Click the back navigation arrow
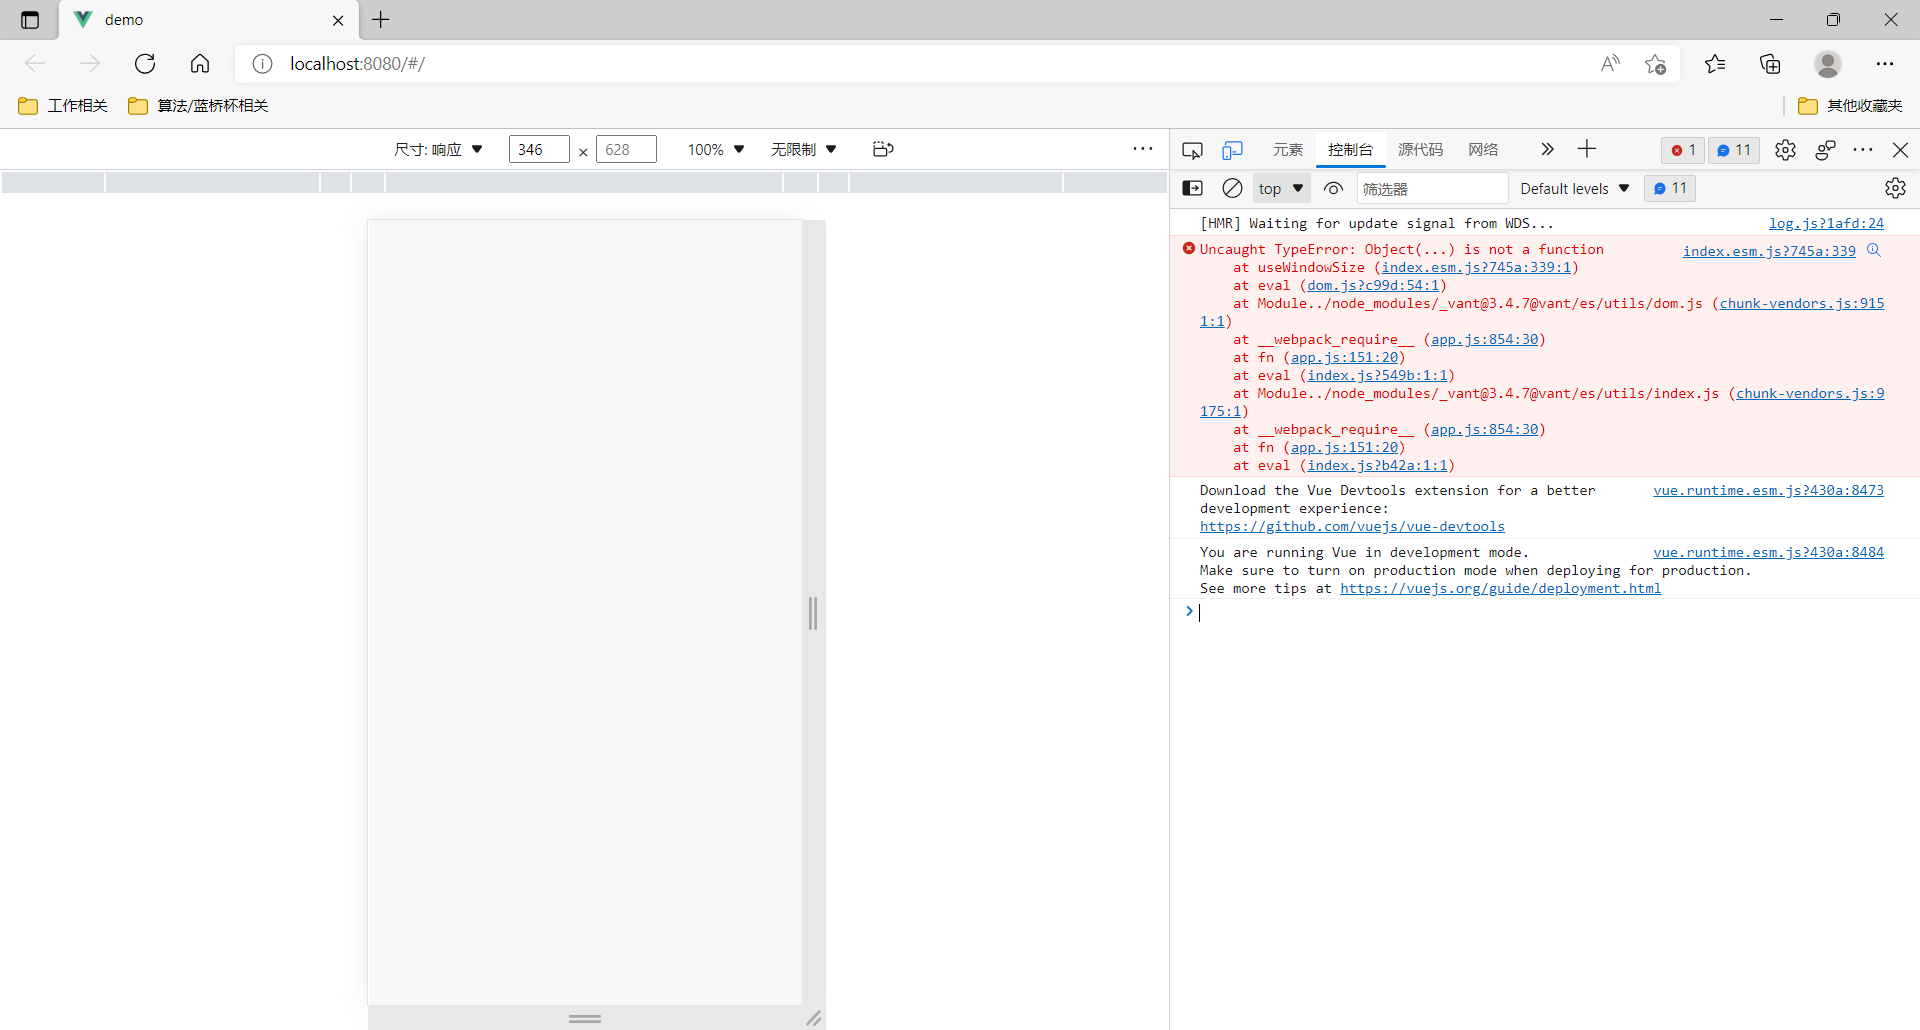Viewport: 1920px width, 1030px height. tap(36, 64)
